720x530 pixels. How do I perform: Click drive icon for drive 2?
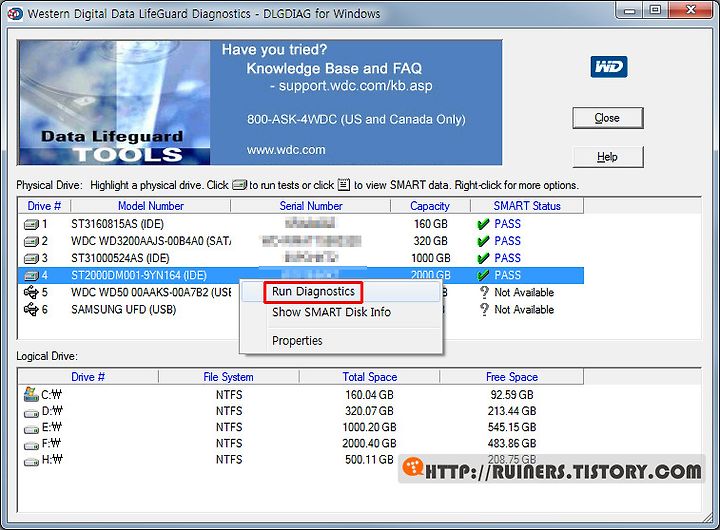[x=31, y=242]
